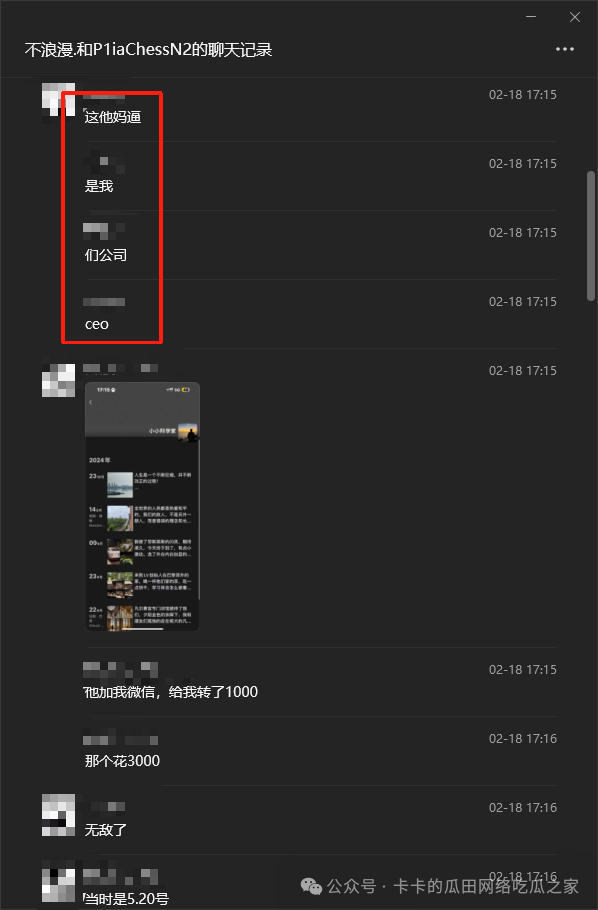This screenshot has width=598, height=910.
Task: Select the message 无敌了
Action: (106, 830)
